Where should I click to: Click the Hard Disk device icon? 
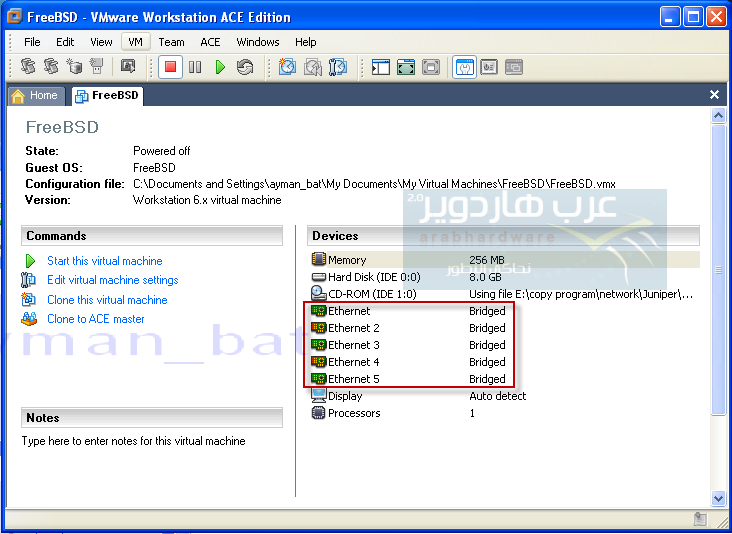tap(318, 277)
